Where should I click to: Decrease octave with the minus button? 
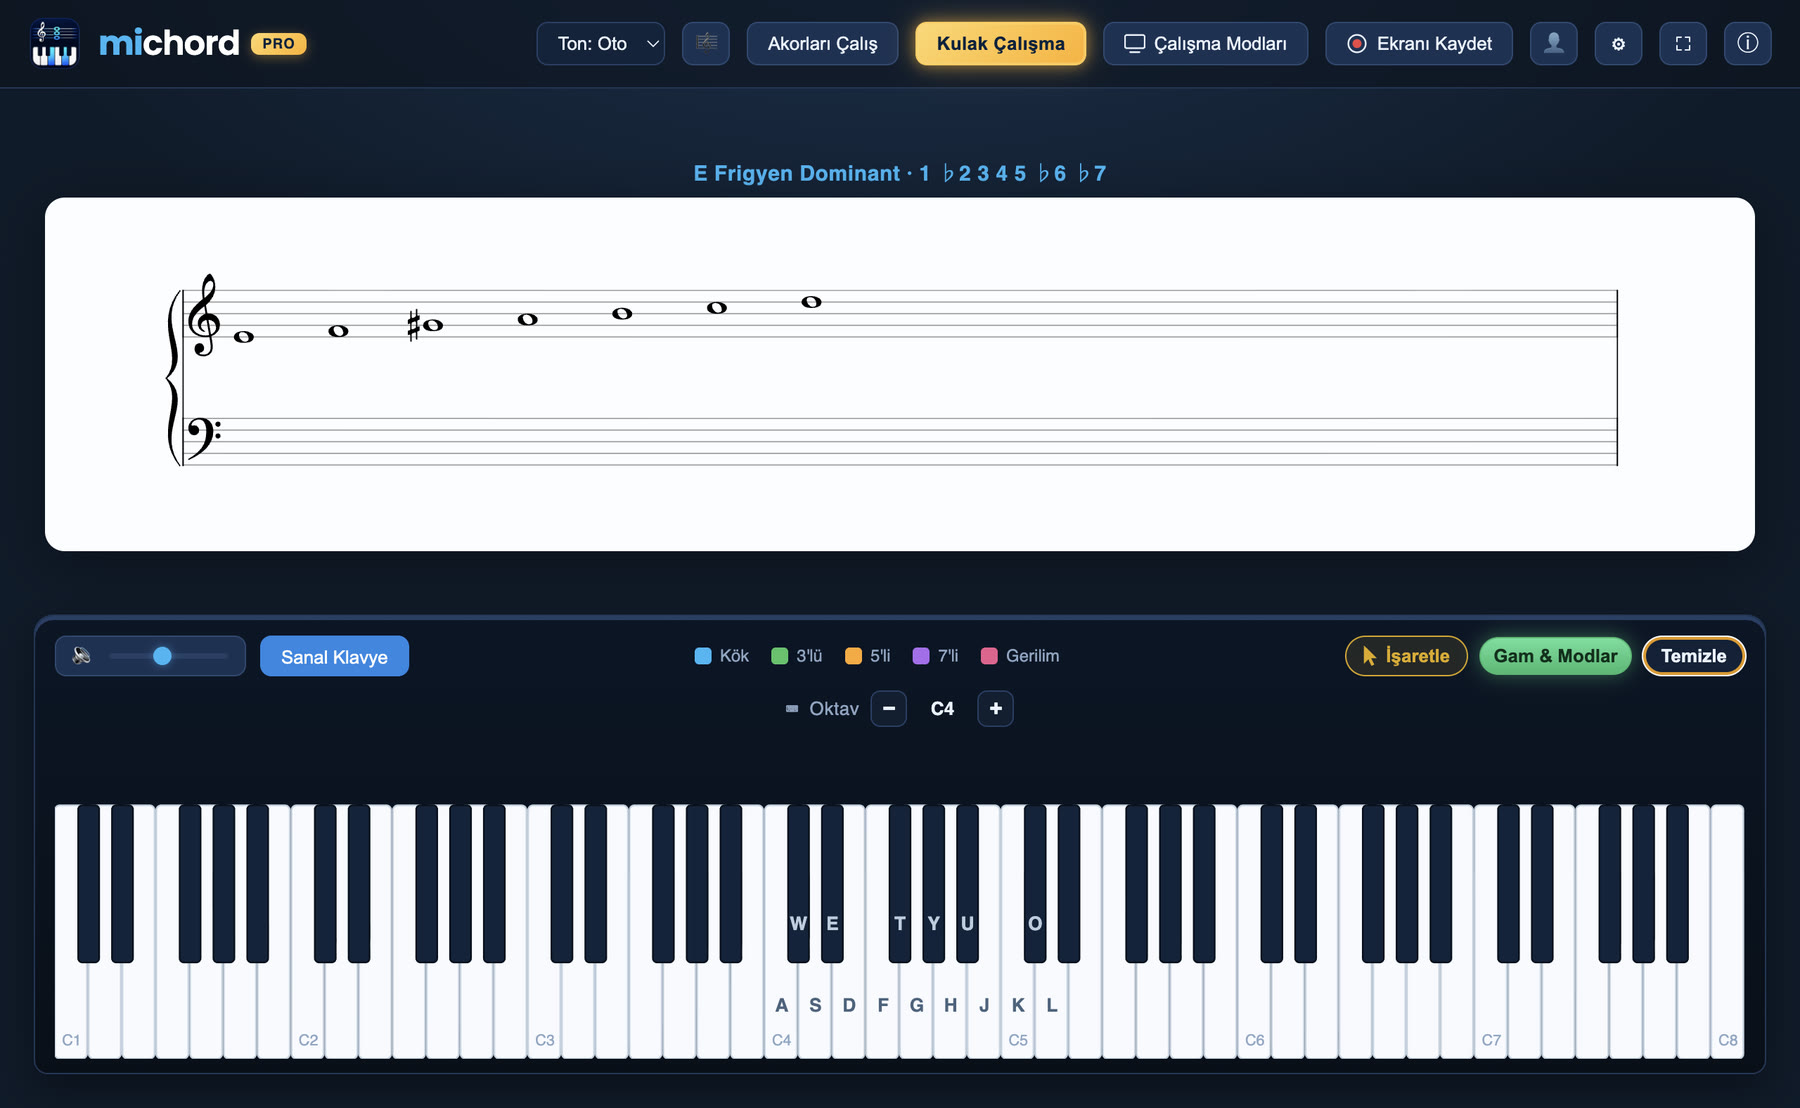889,708
